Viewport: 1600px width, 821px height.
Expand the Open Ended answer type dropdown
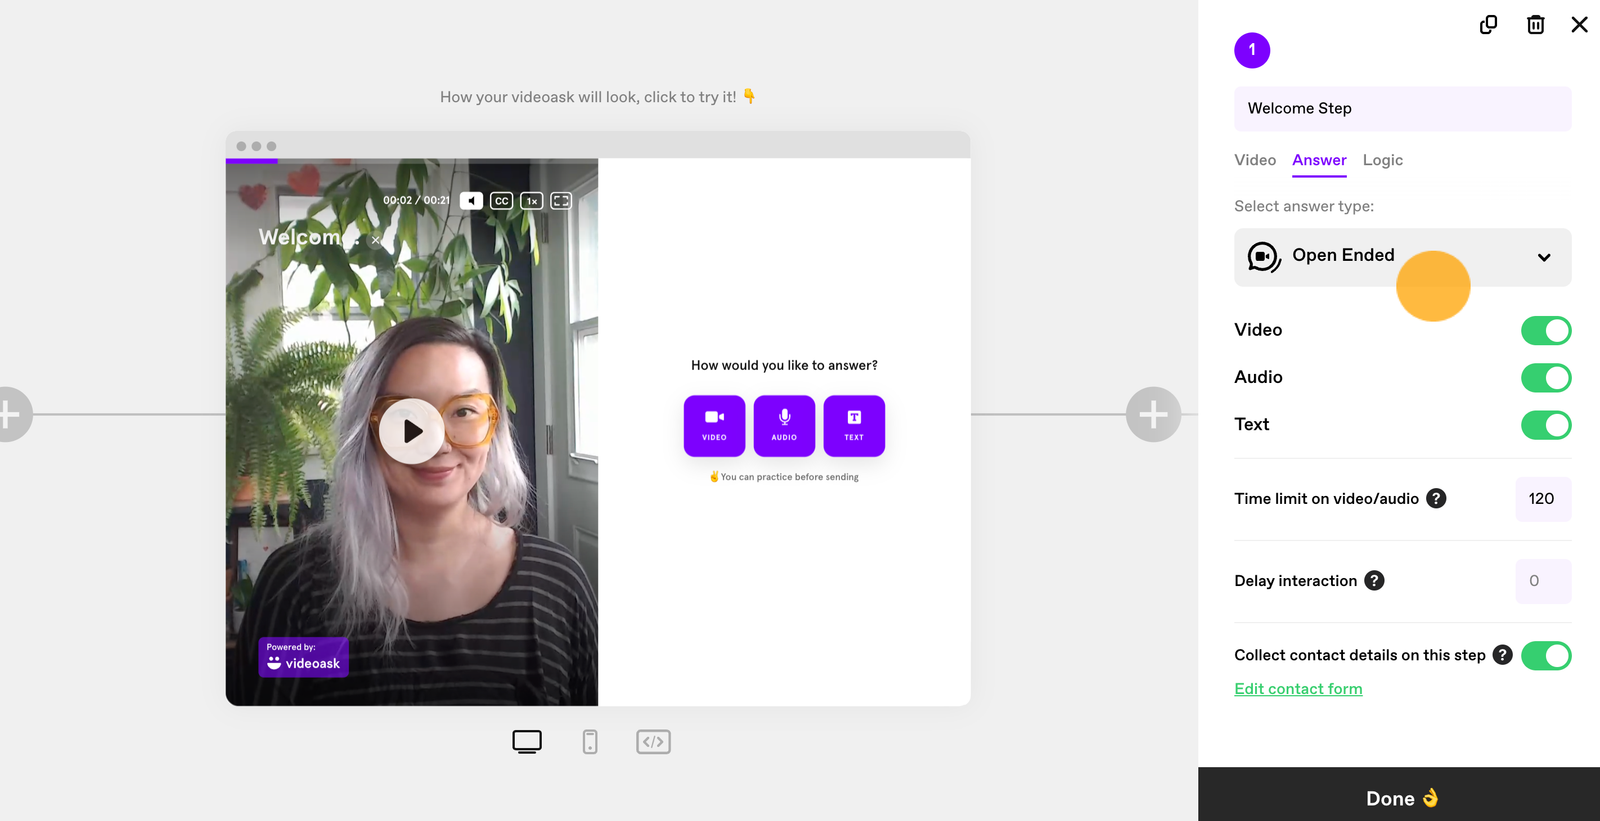(1402, 257)
